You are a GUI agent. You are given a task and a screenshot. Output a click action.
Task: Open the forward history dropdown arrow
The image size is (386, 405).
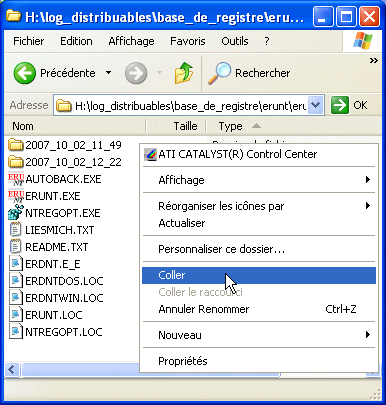pyautogui.click(x=159, y=73)
